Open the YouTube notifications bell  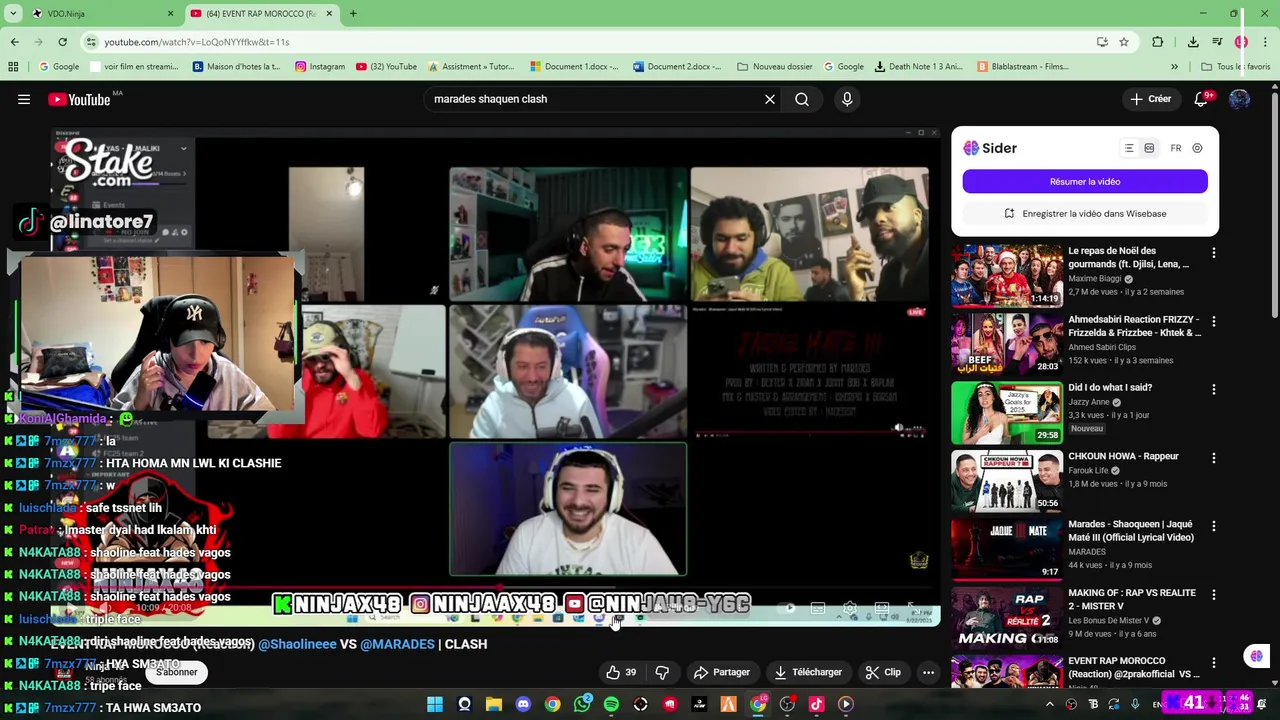pyautogui.click(x=1201, y=99)
